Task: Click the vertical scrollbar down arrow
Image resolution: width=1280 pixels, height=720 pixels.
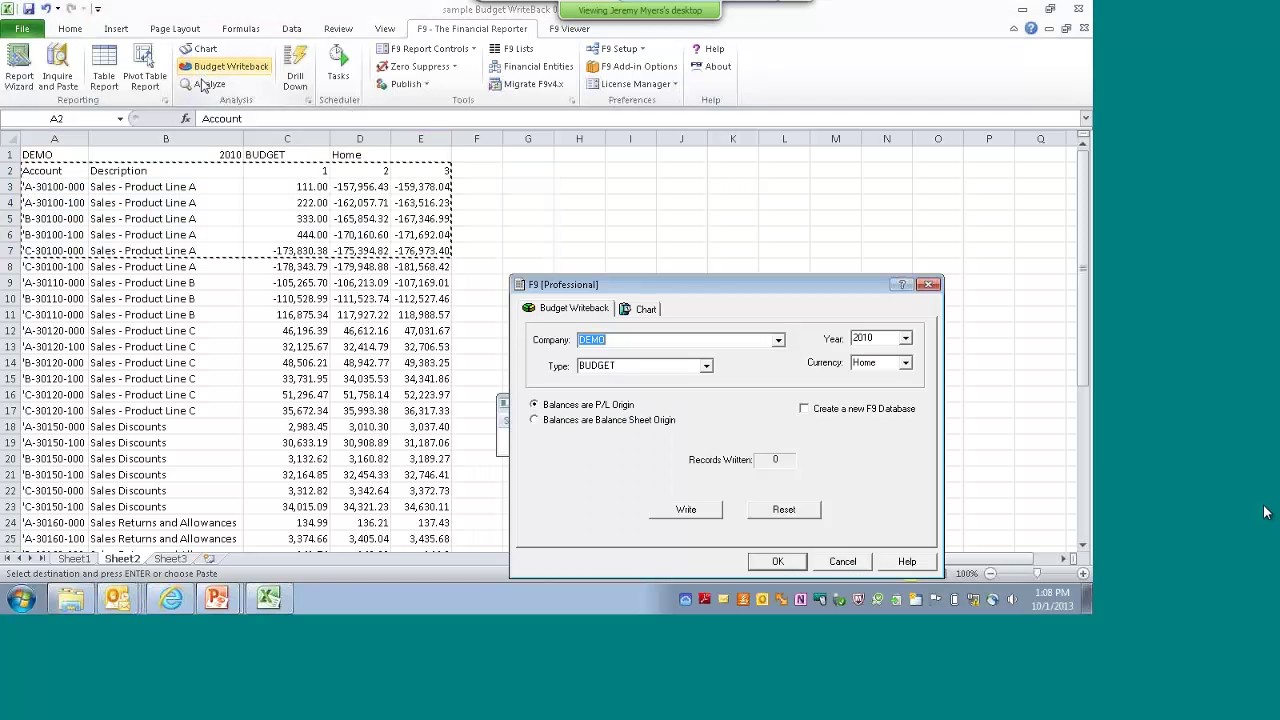Action: 1083,546
